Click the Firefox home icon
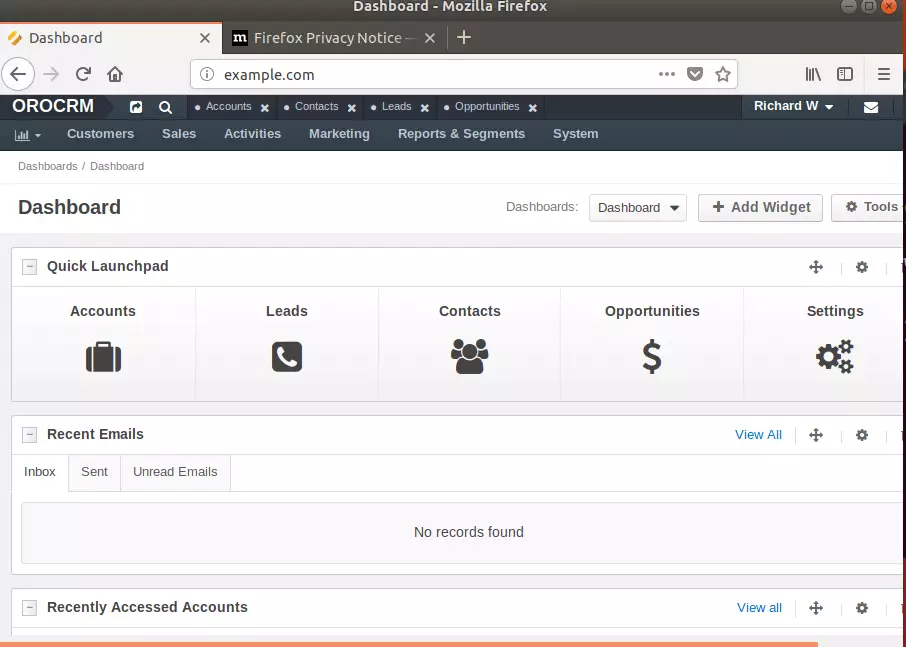Image resolution: width=906 pixels, height=647 pixels. tap(115, 74)
